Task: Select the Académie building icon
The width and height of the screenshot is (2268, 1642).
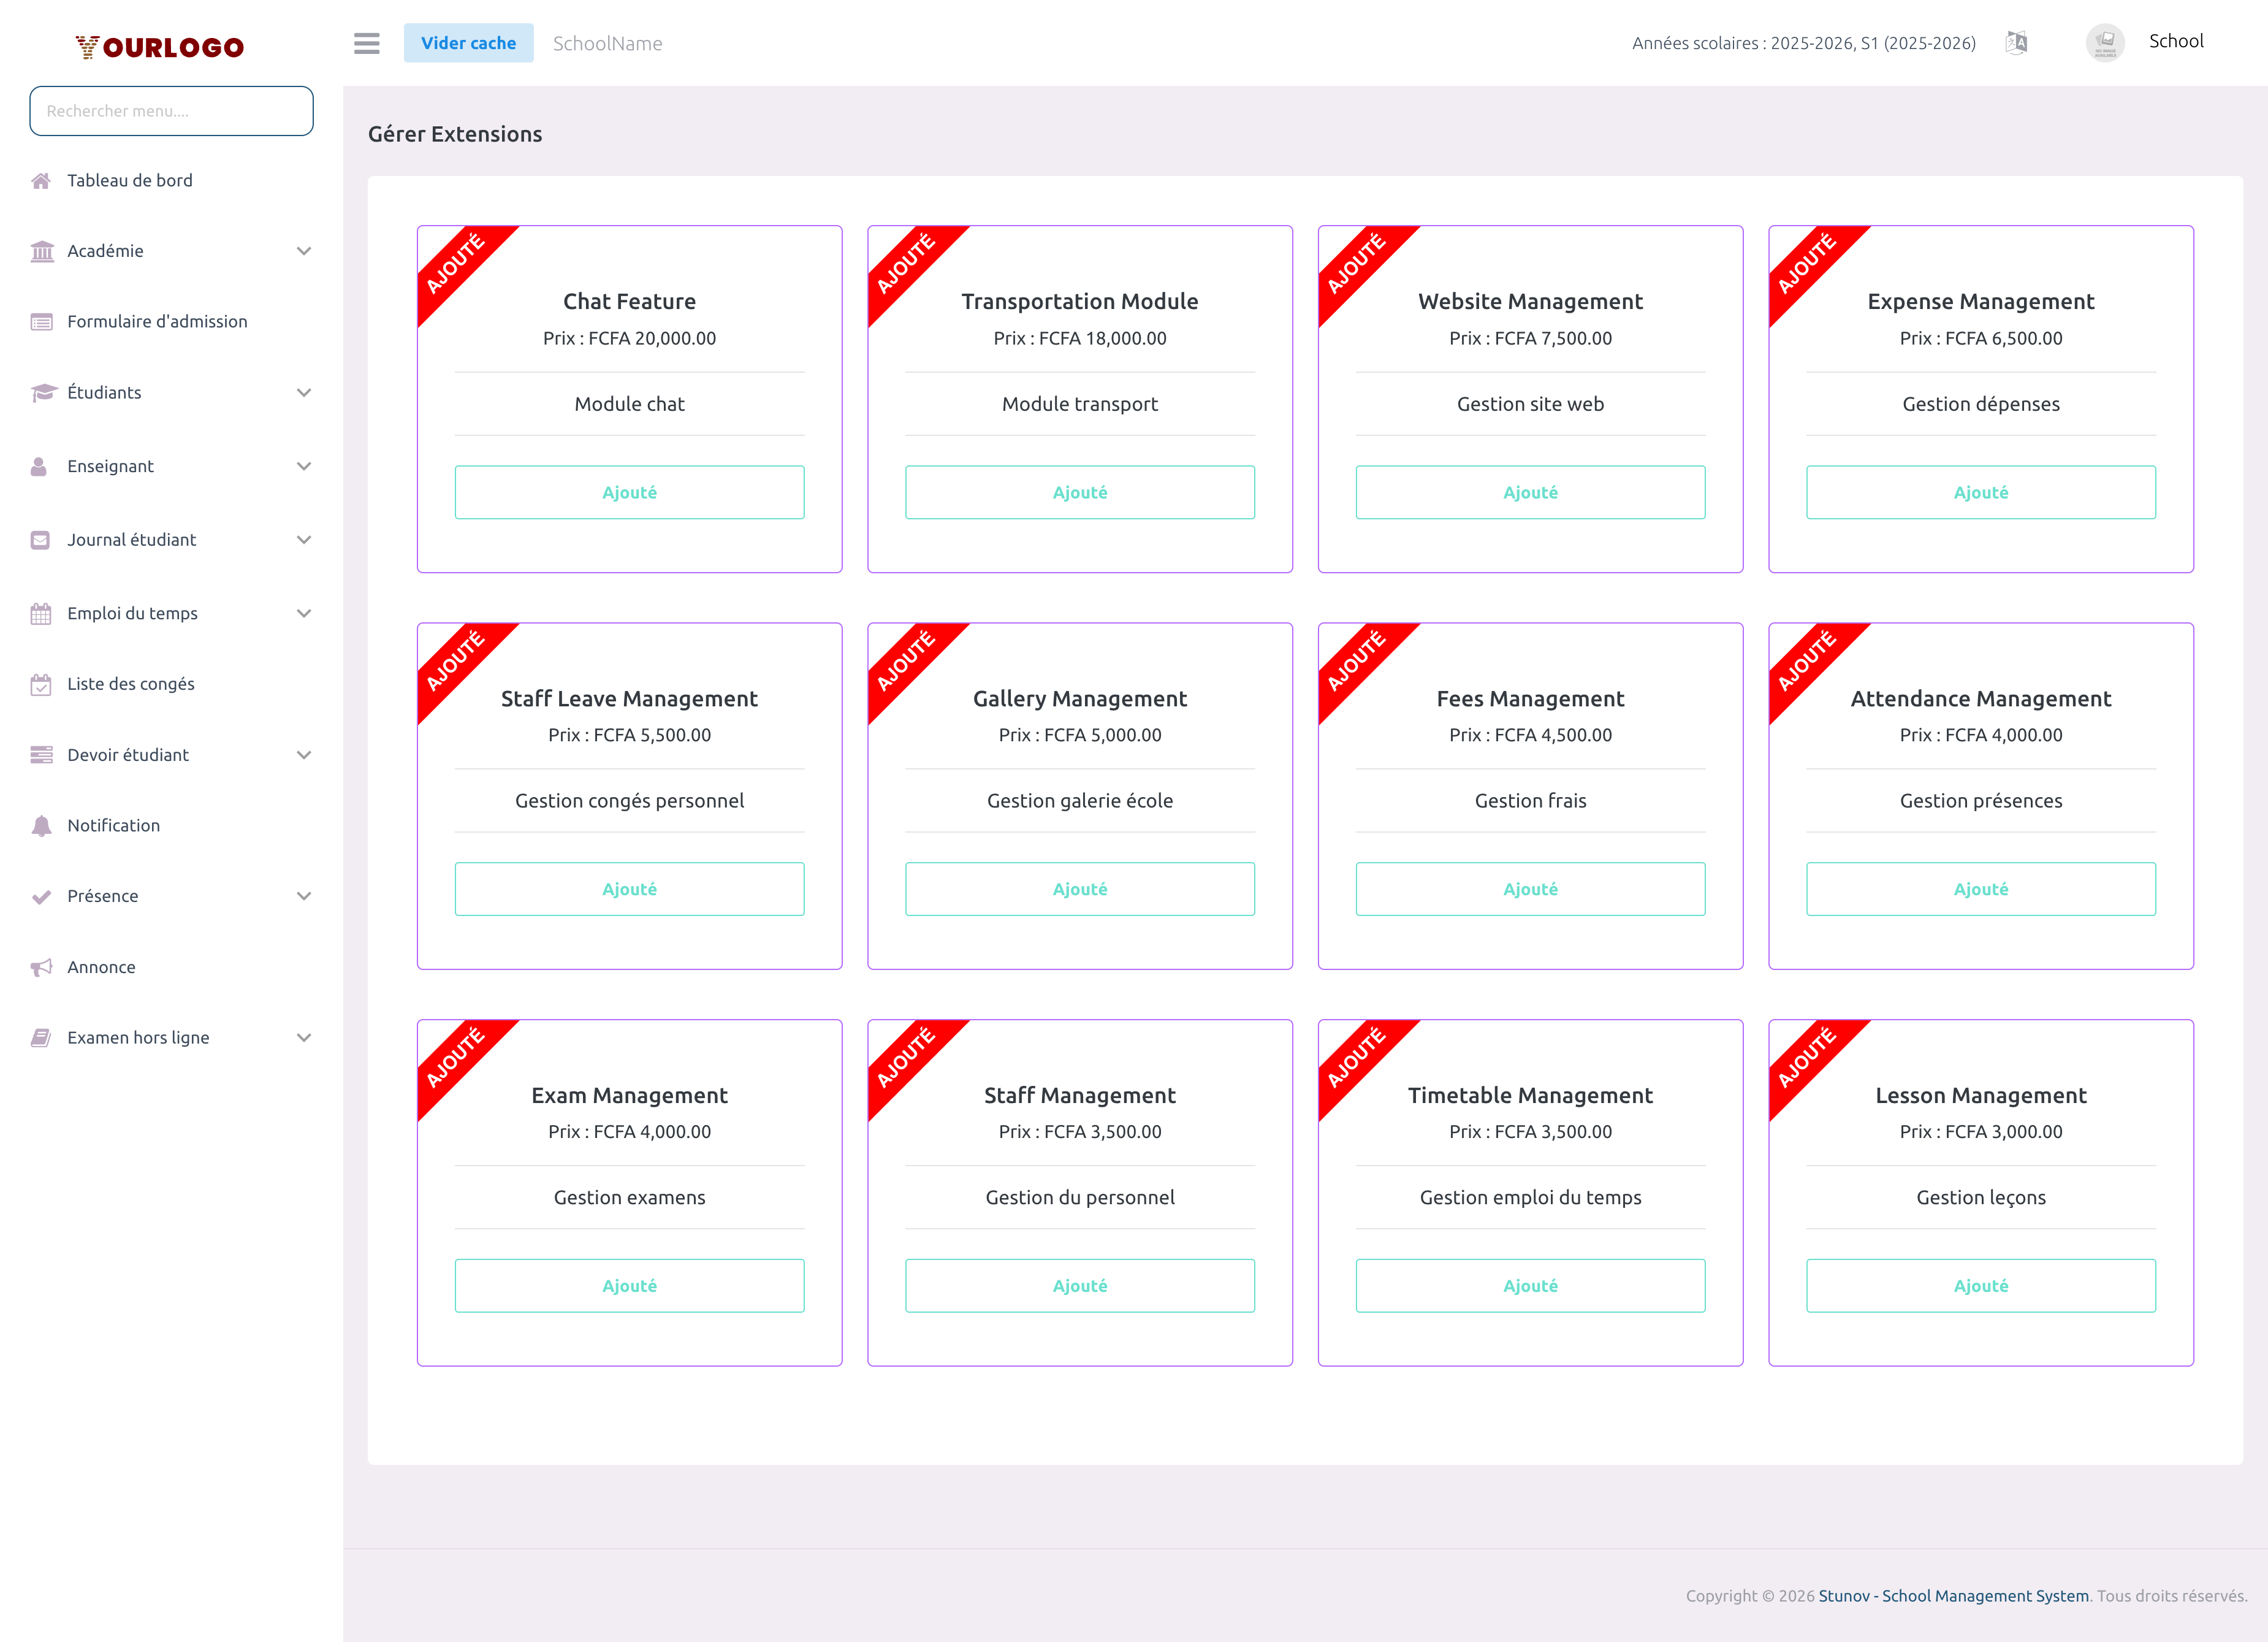Action: 41,251
